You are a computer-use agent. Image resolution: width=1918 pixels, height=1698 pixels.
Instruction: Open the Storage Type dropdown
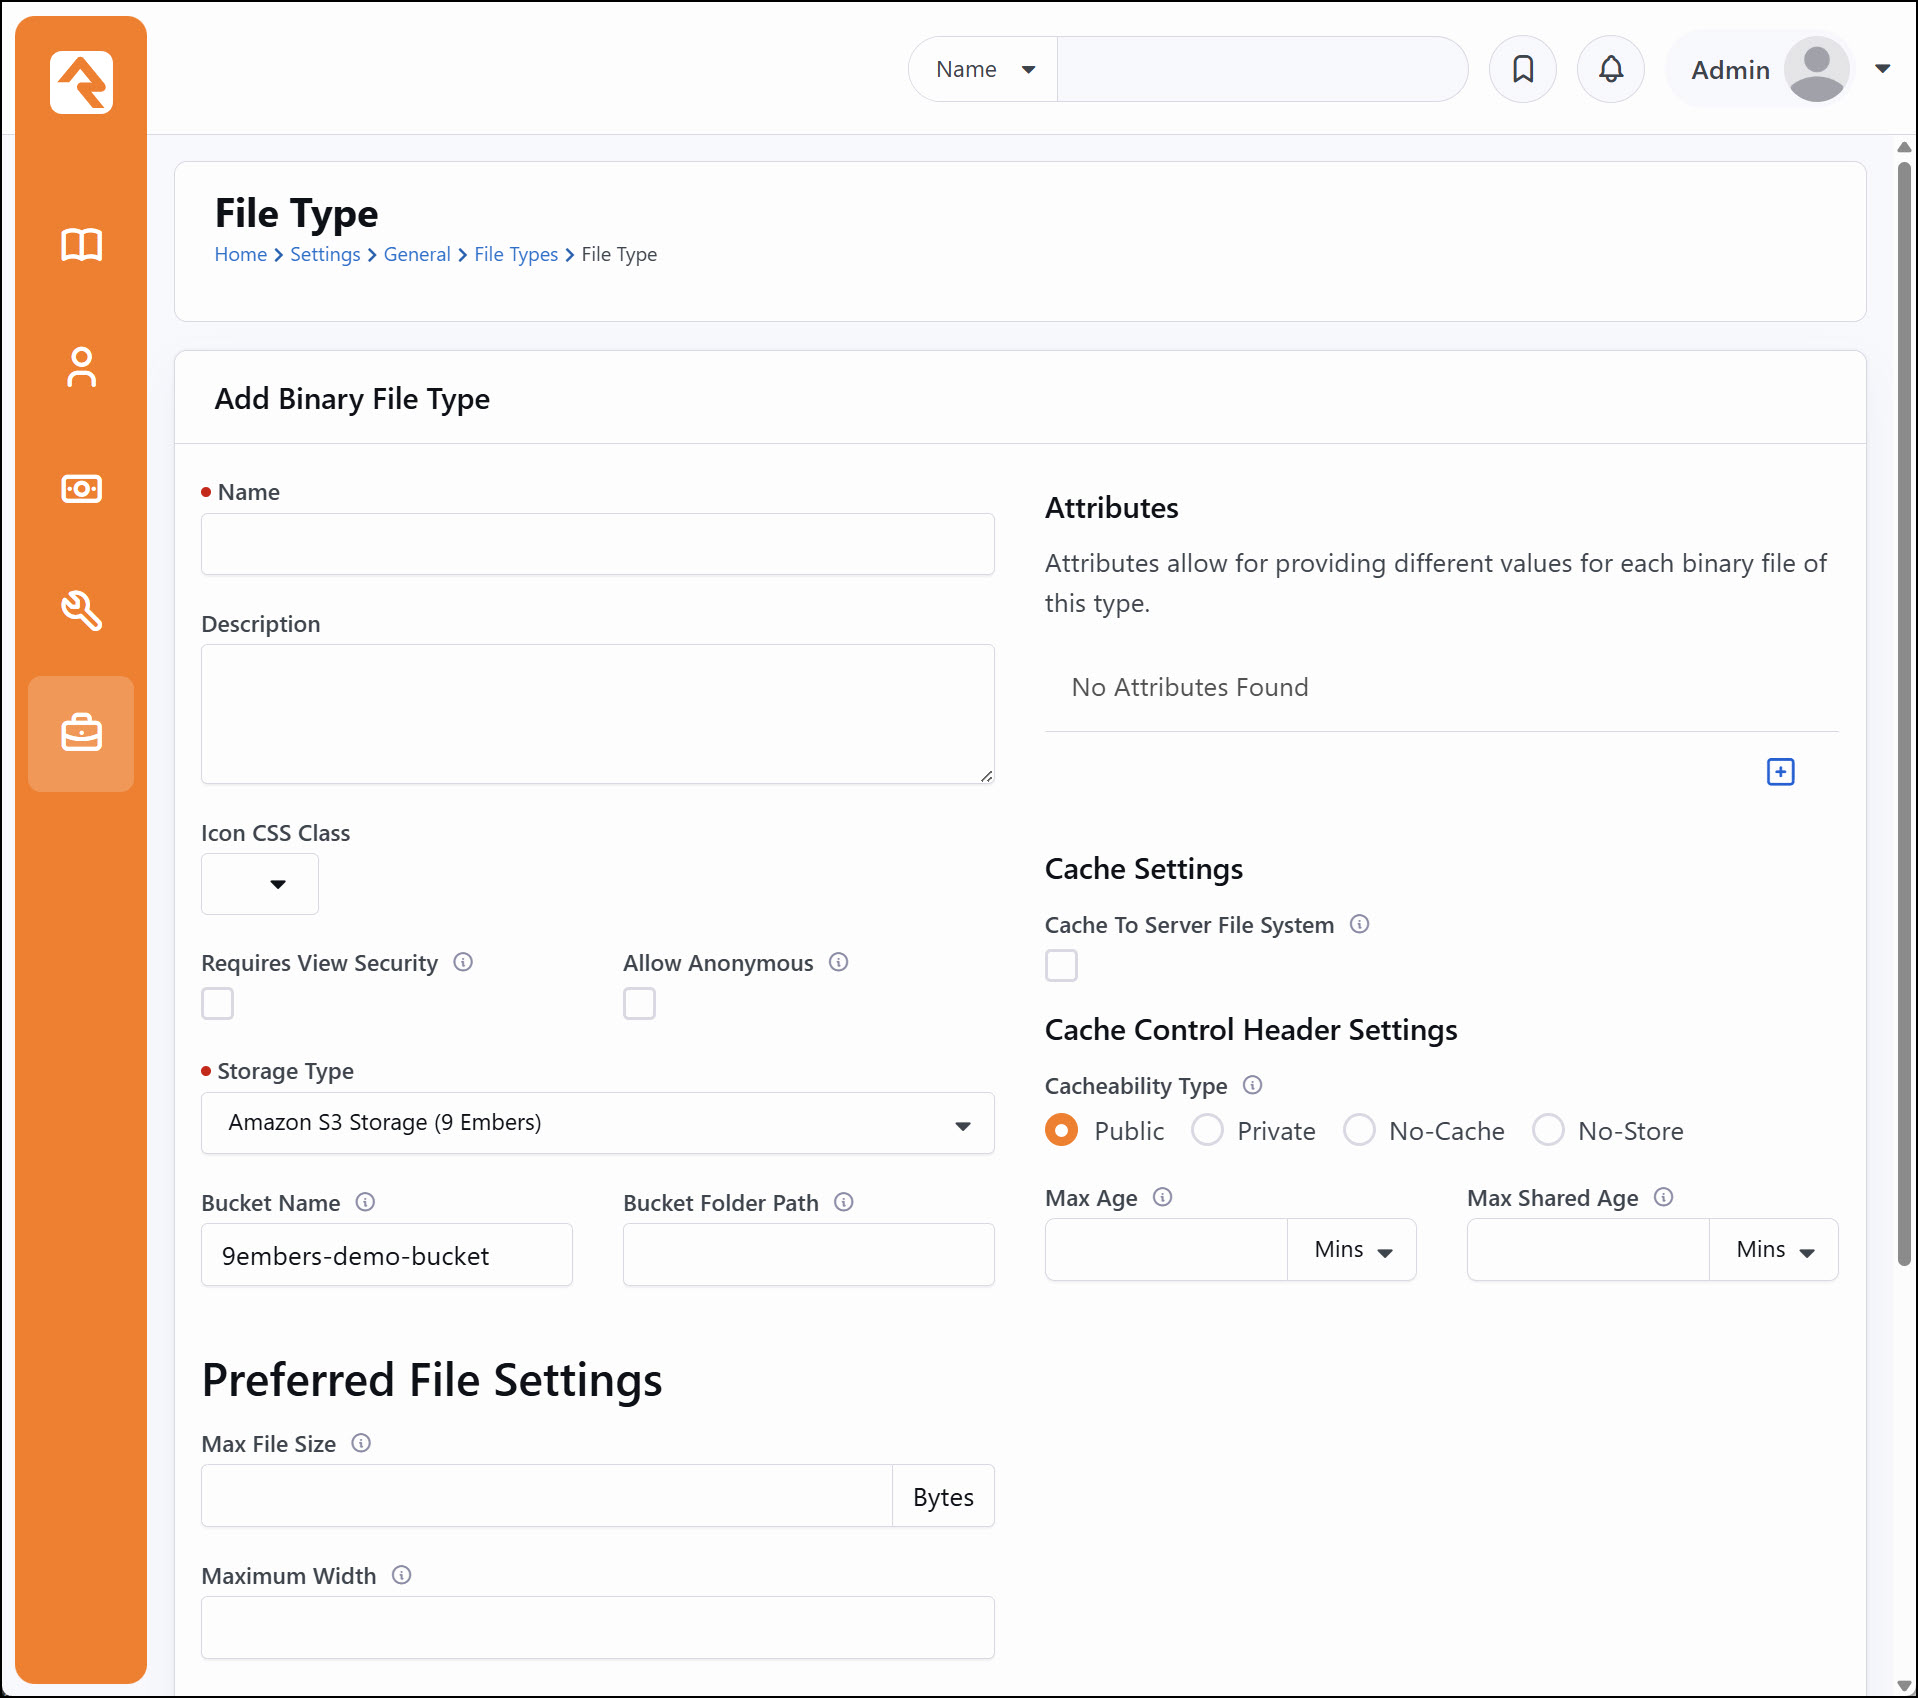598,1123
